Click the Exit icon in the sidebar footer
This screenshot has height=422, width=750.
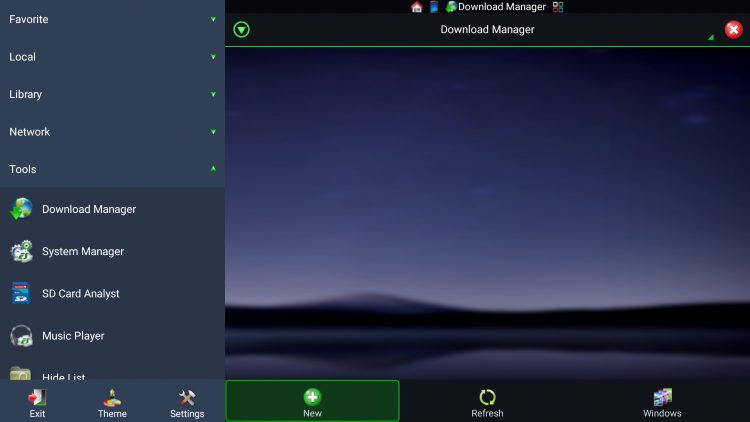(37, 402)
